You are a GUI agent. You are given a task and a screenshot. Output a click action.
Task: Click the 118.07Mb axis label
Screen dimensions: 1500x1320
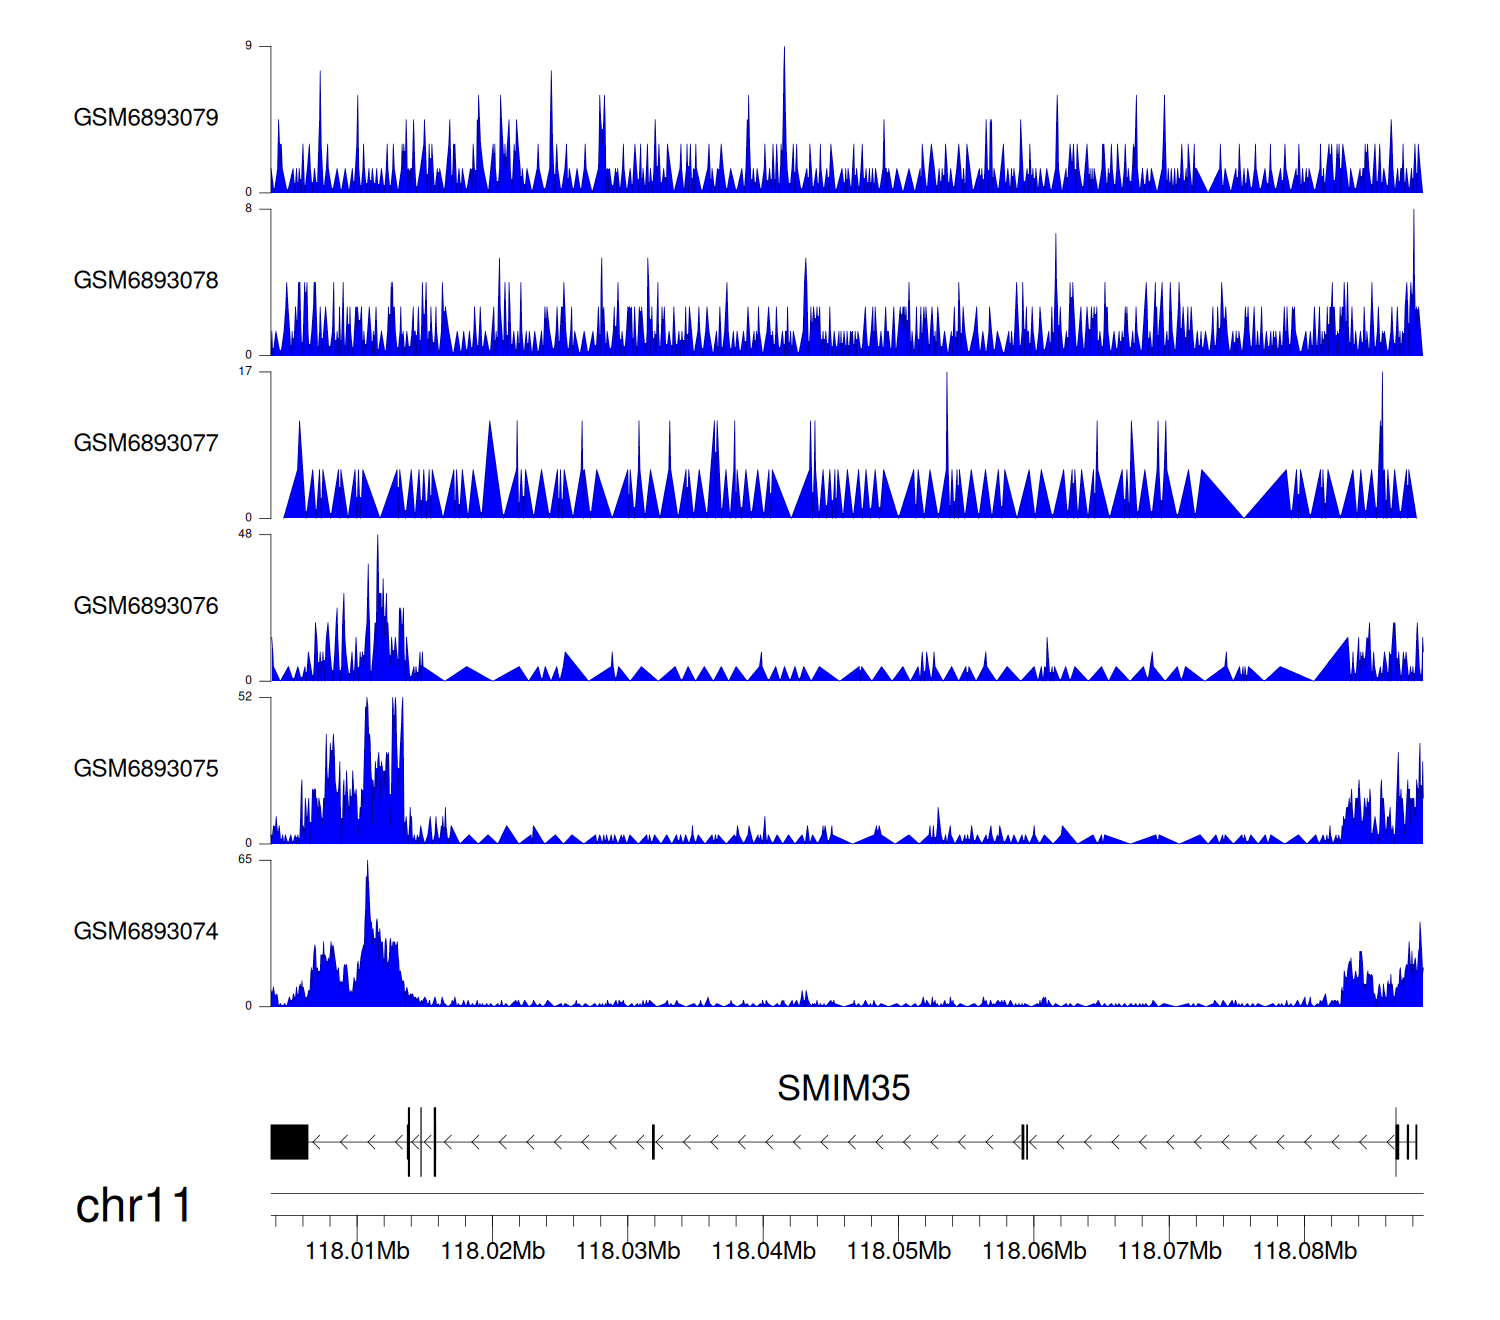(1169, 1251)
